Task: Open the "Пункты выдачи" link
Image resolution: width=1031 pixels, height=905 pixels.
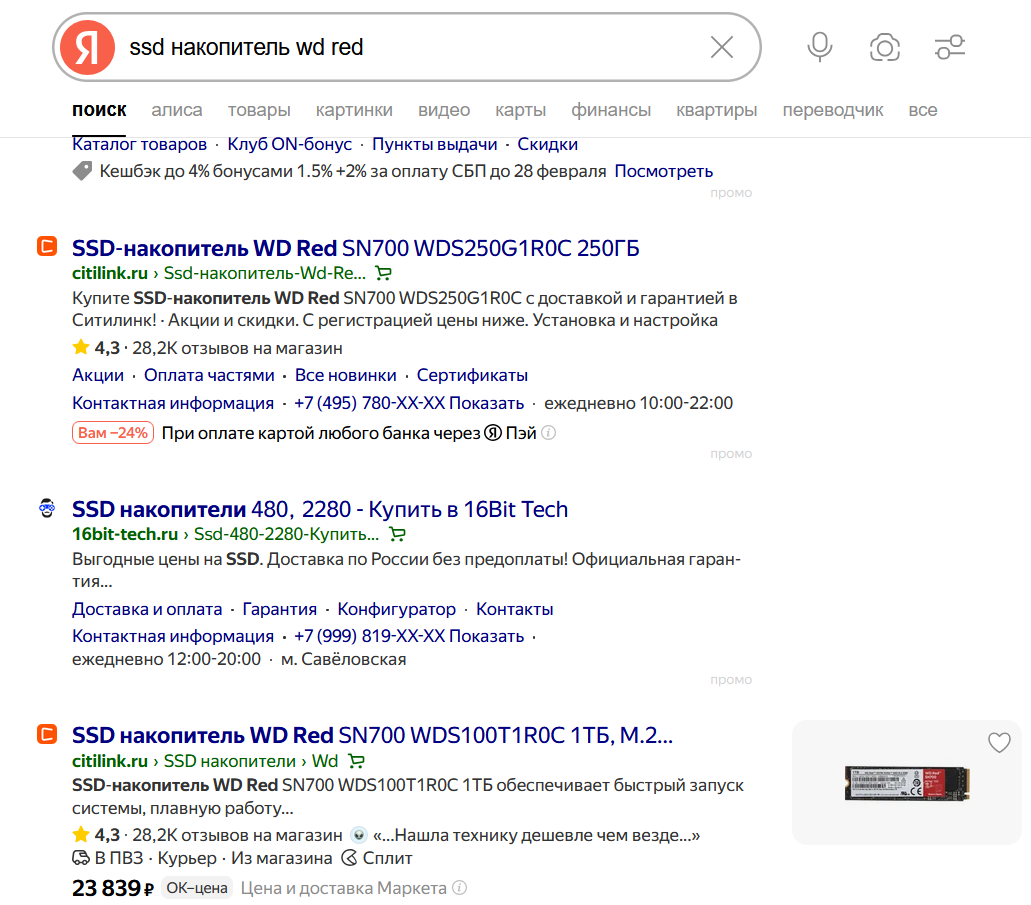Action: [435, 144]
